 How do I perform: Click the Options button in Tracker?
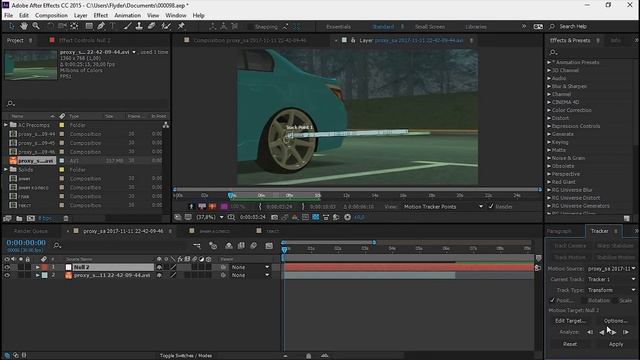[x=616, y=321]
